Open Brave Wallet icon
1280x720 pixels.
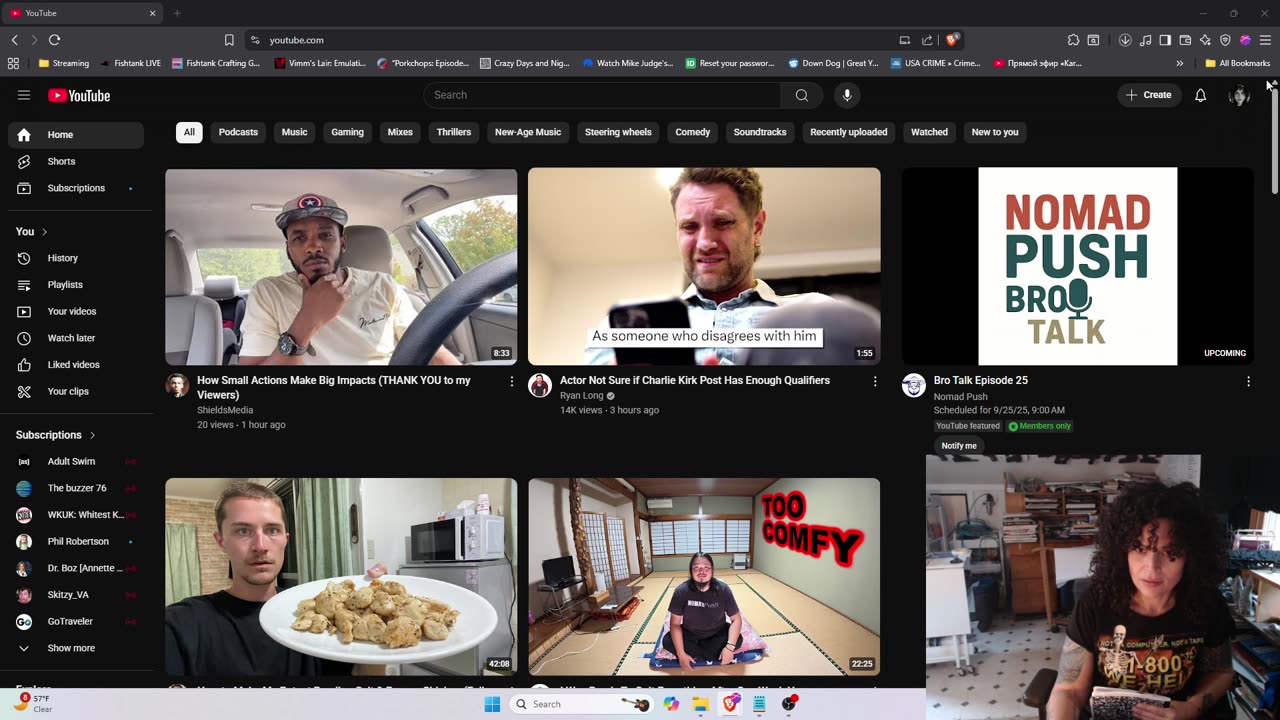point(1185,40)
